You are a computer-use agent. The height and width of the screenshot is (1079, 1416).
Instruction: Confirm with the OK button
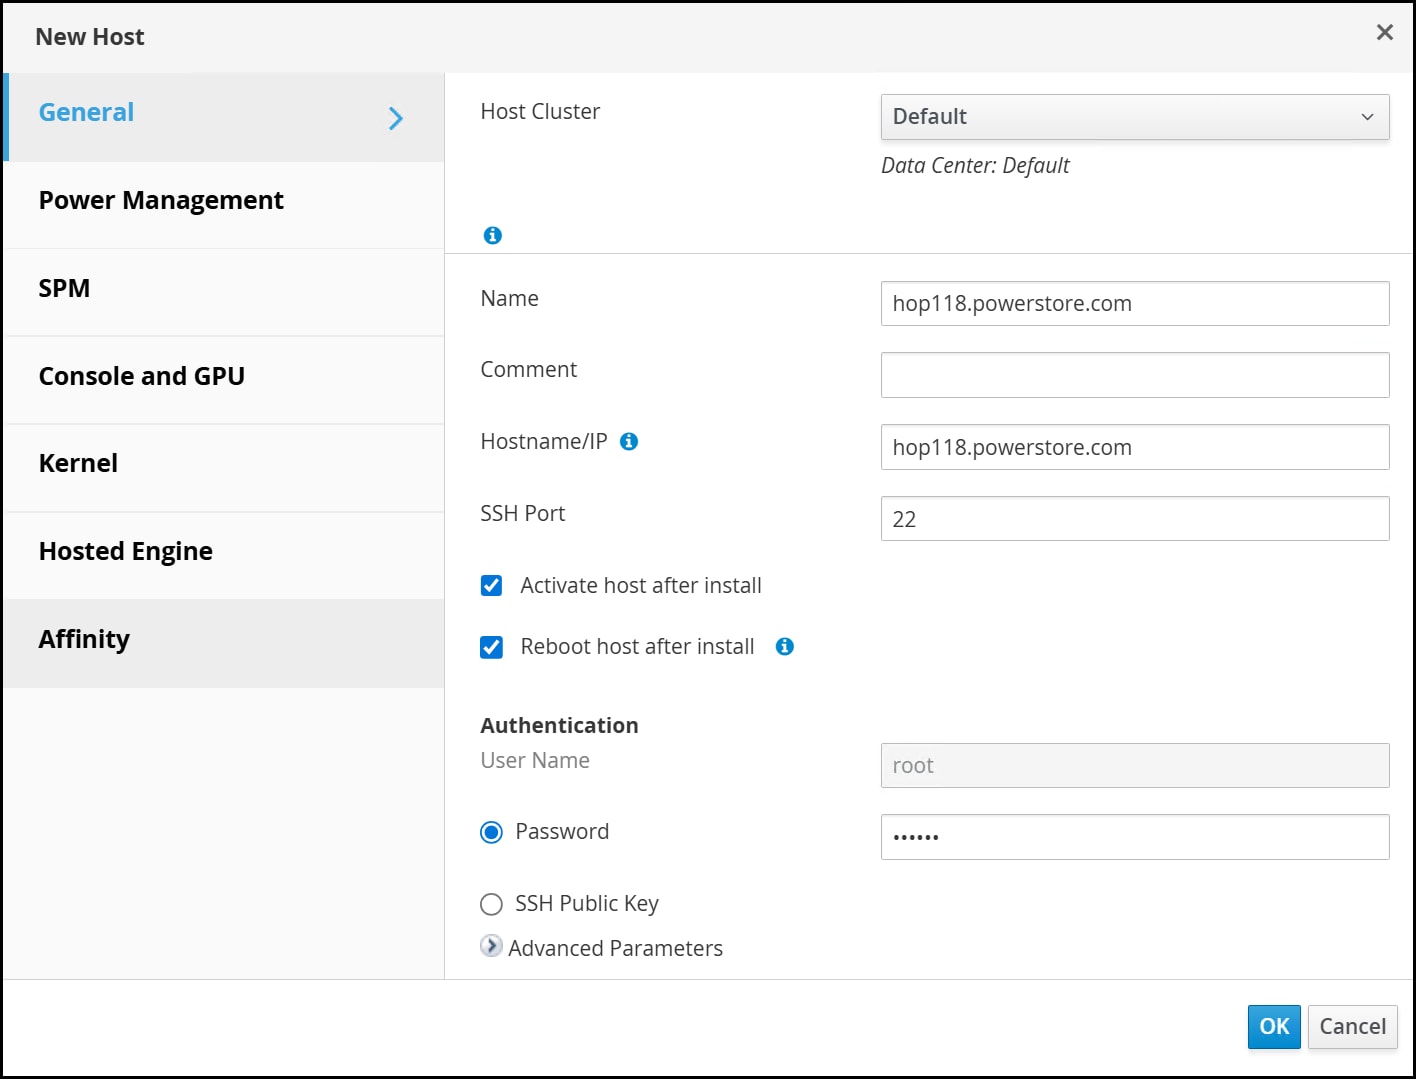(1274, 1027)
